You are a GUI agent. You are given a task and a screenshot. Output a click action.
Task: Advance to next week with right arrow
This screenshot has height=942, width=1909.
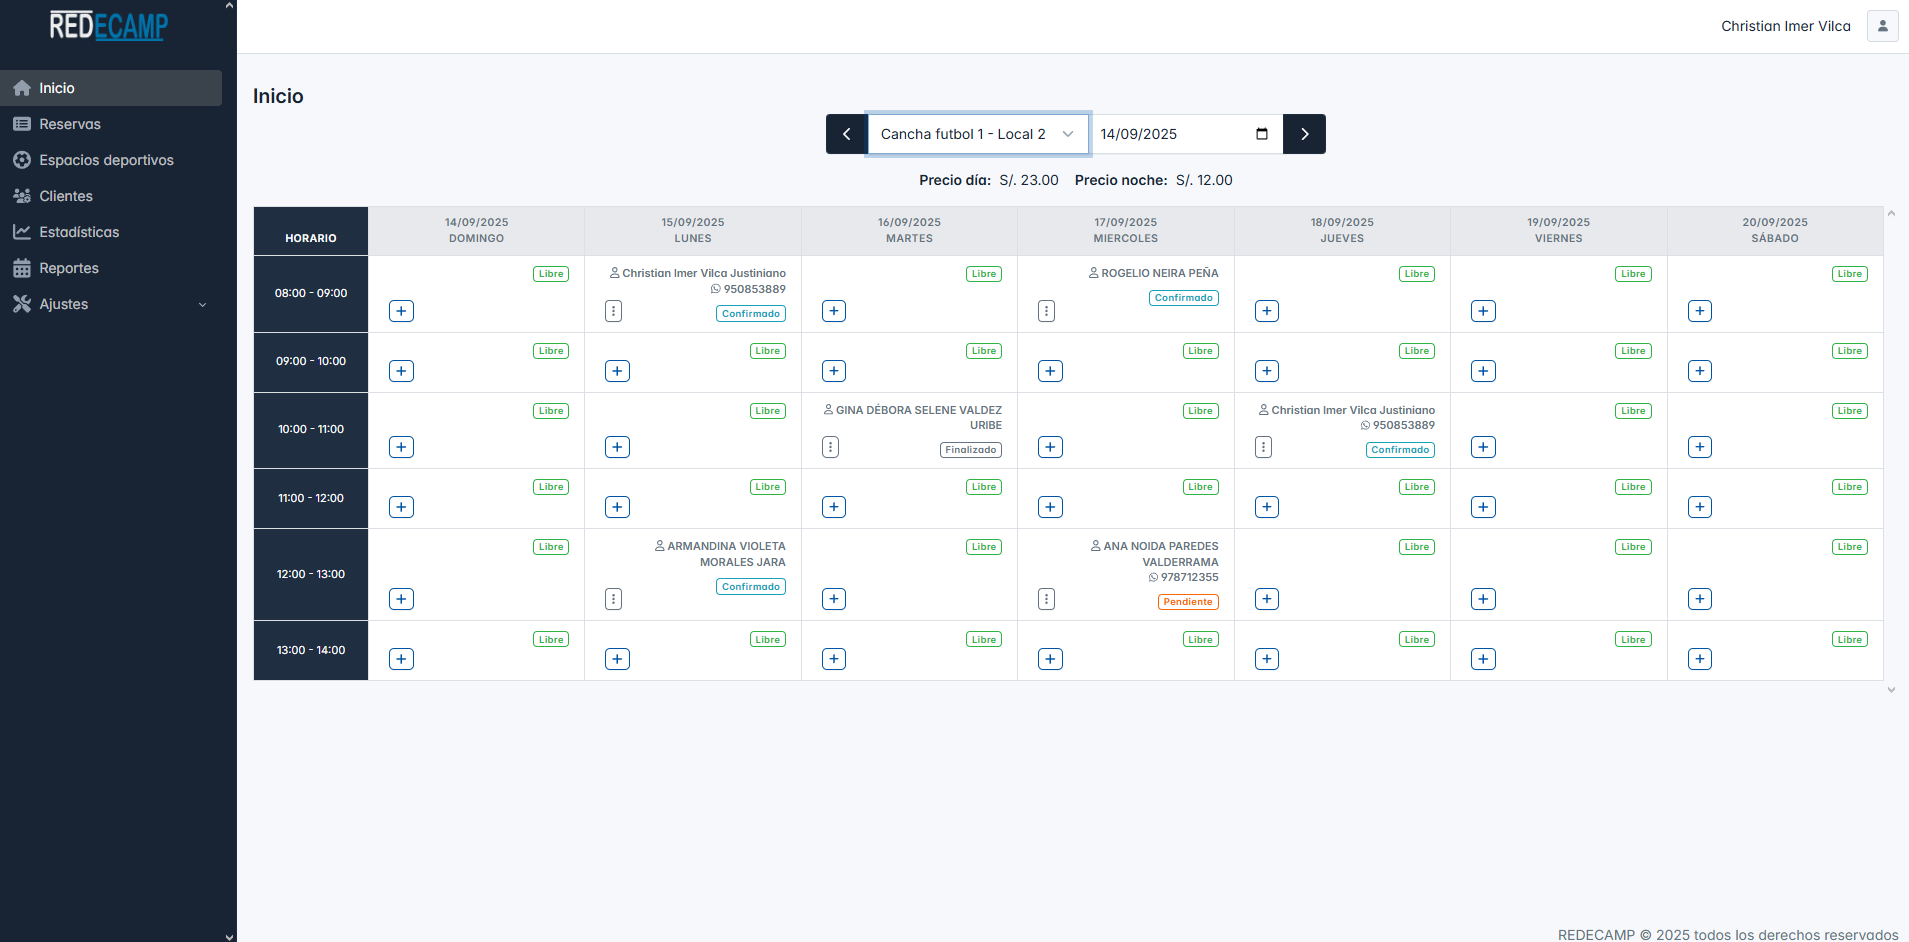coord(1304,134)
